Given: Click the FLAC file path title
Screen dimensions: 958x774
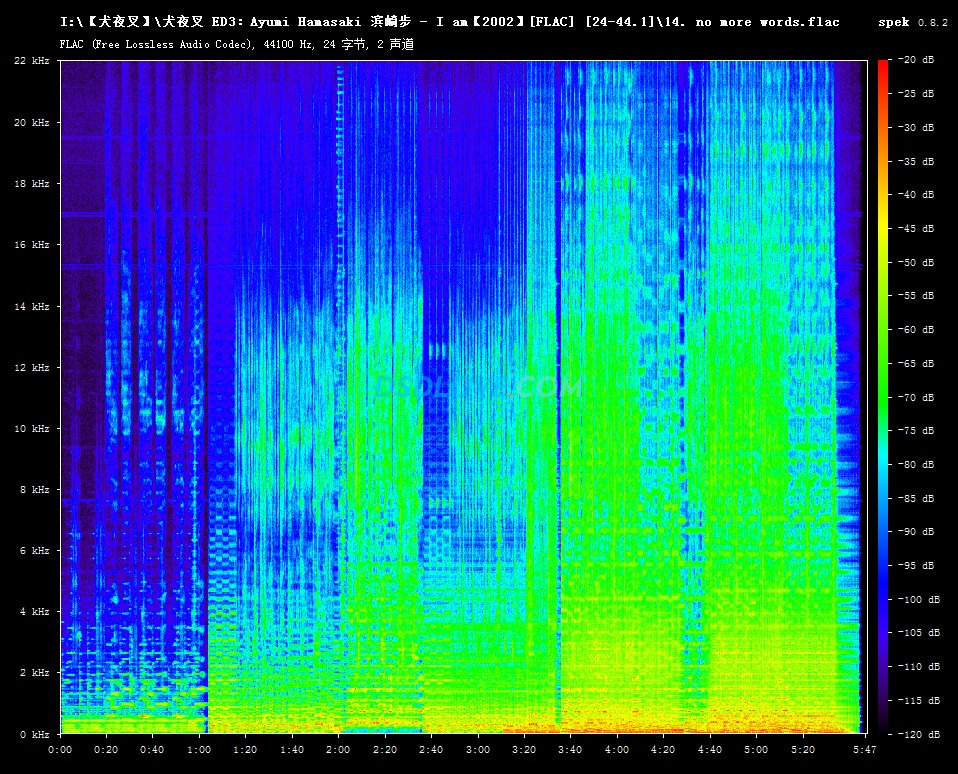Looking at the screenshot, I should [449, 22].
